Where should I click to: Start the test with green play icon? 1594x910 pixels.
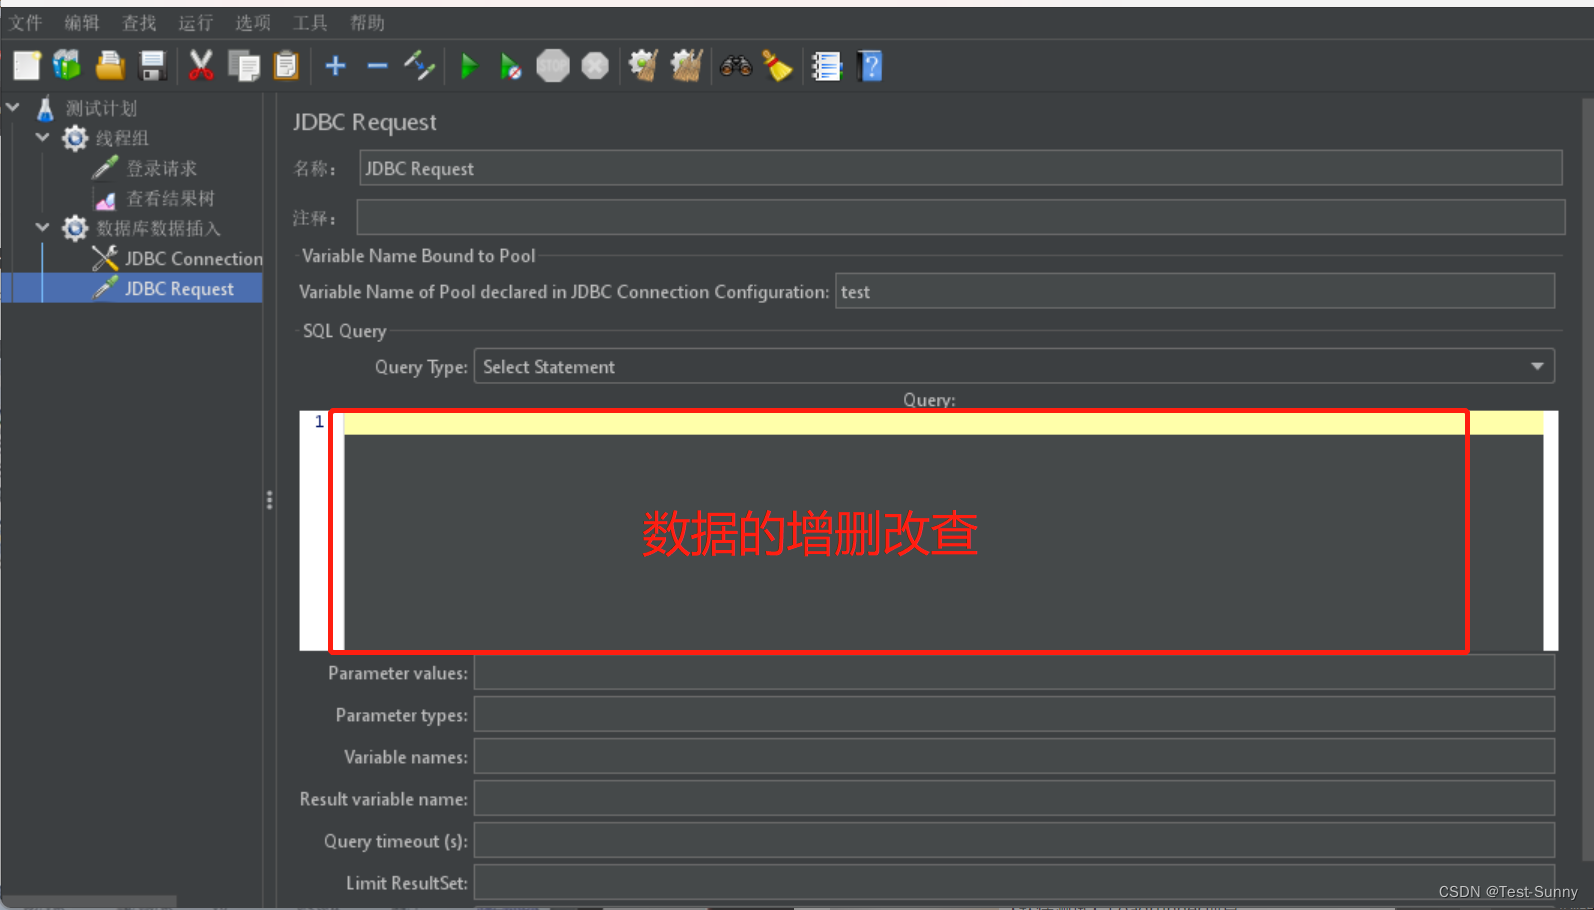468,67
